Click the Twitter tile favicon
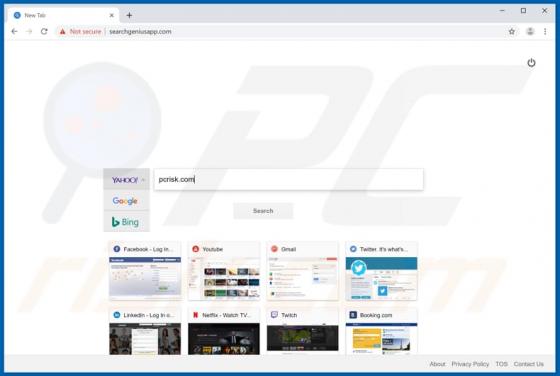Viewport: 560px width, 376px height. coord(353,249)
